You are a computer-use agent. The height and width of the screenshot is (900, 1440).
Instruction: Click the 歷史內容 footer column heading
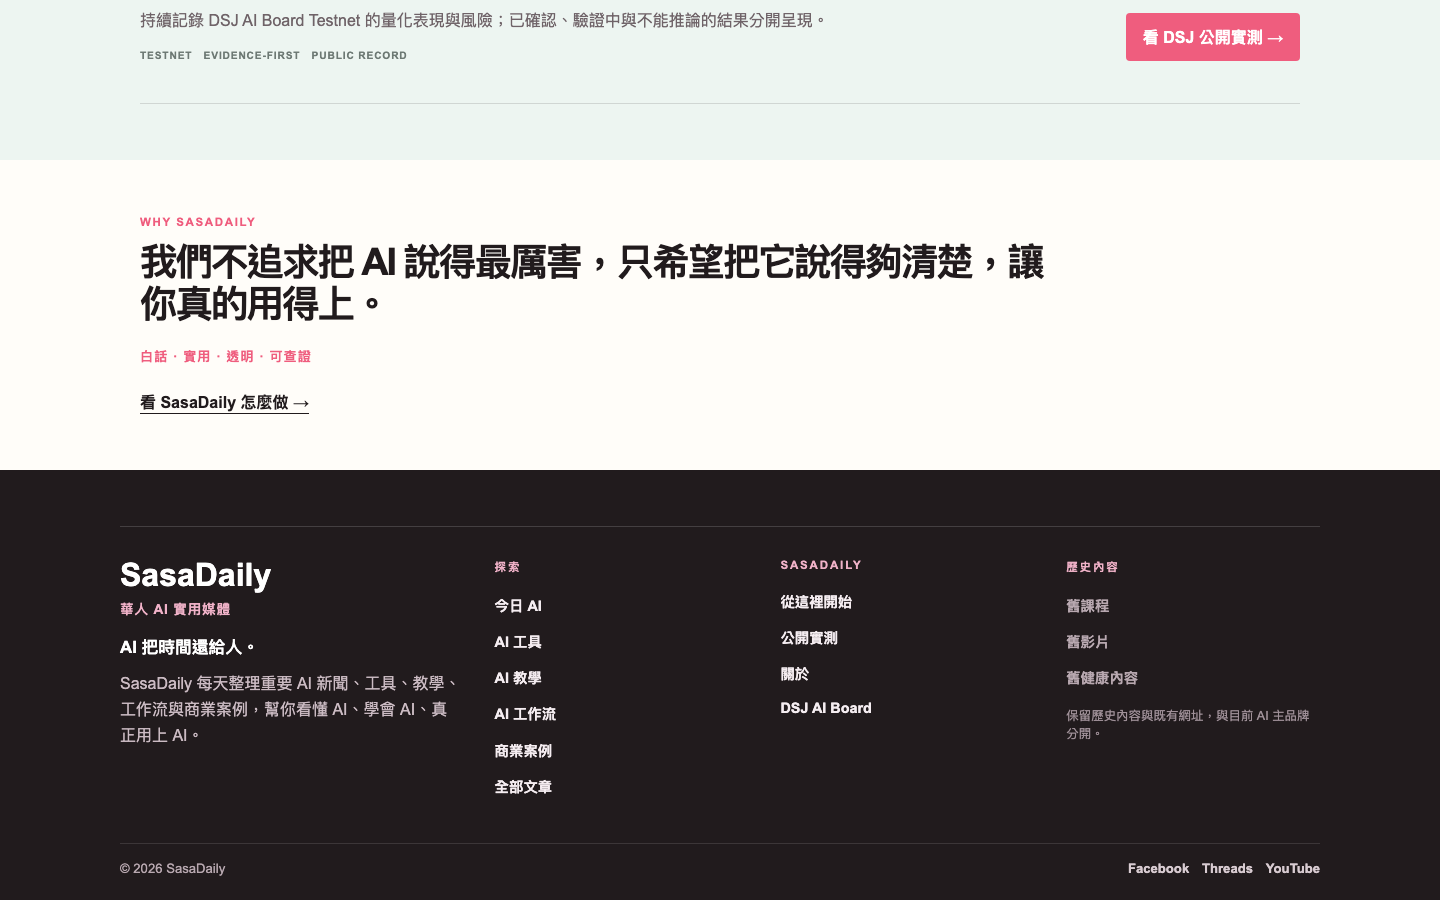tap(1092, 567)
